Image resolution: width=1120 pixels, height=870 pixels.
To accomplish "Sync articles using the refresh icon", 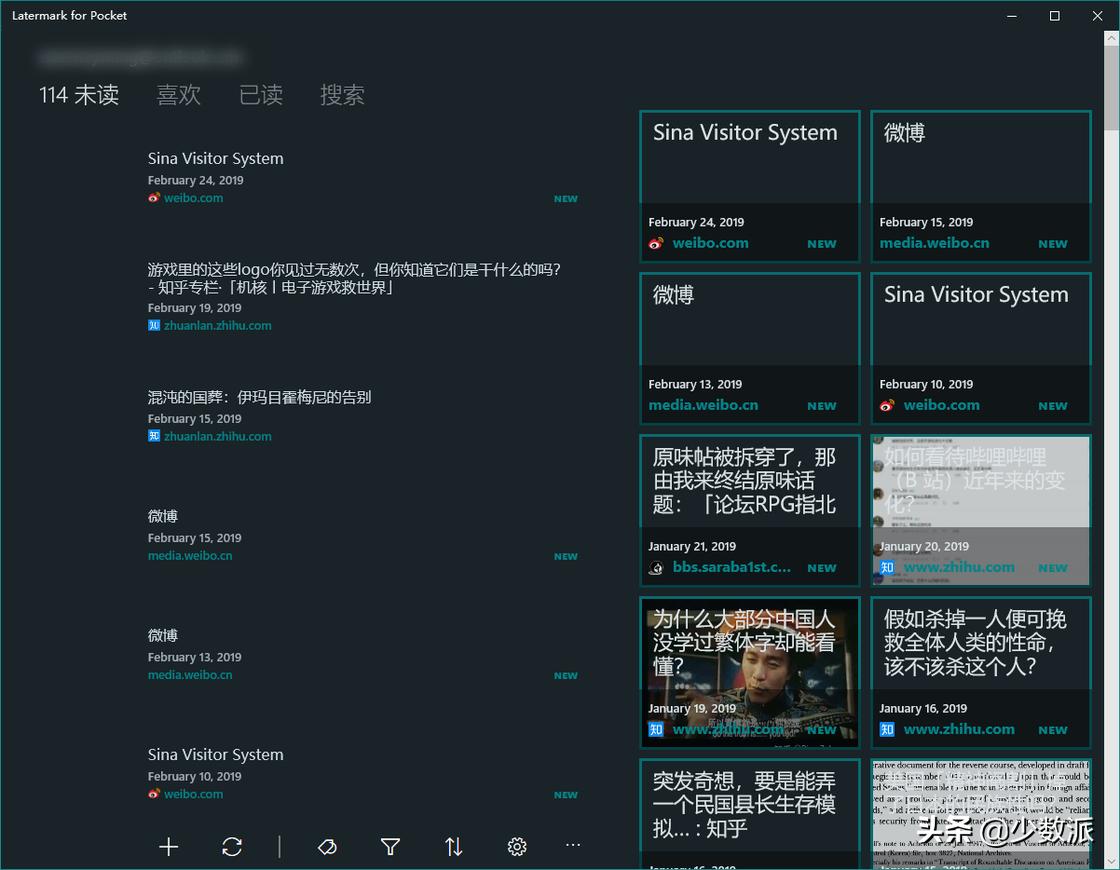I will (x=232, y=846).
